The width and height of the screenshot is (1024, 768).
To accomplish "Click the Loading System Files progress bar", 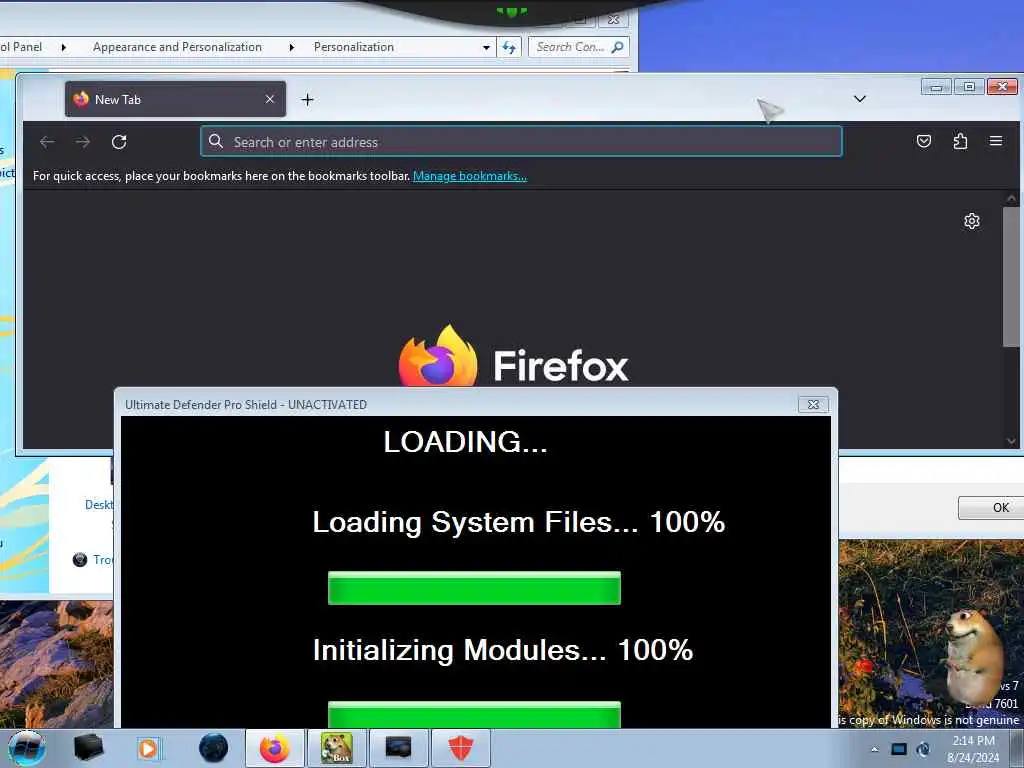I will coord(474,588).
